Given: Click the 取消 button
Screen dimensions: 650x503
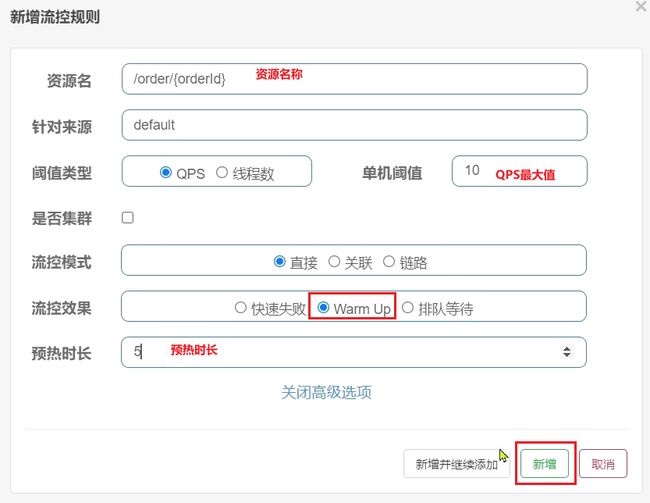Looking at the screenshot, I should 603,464.
